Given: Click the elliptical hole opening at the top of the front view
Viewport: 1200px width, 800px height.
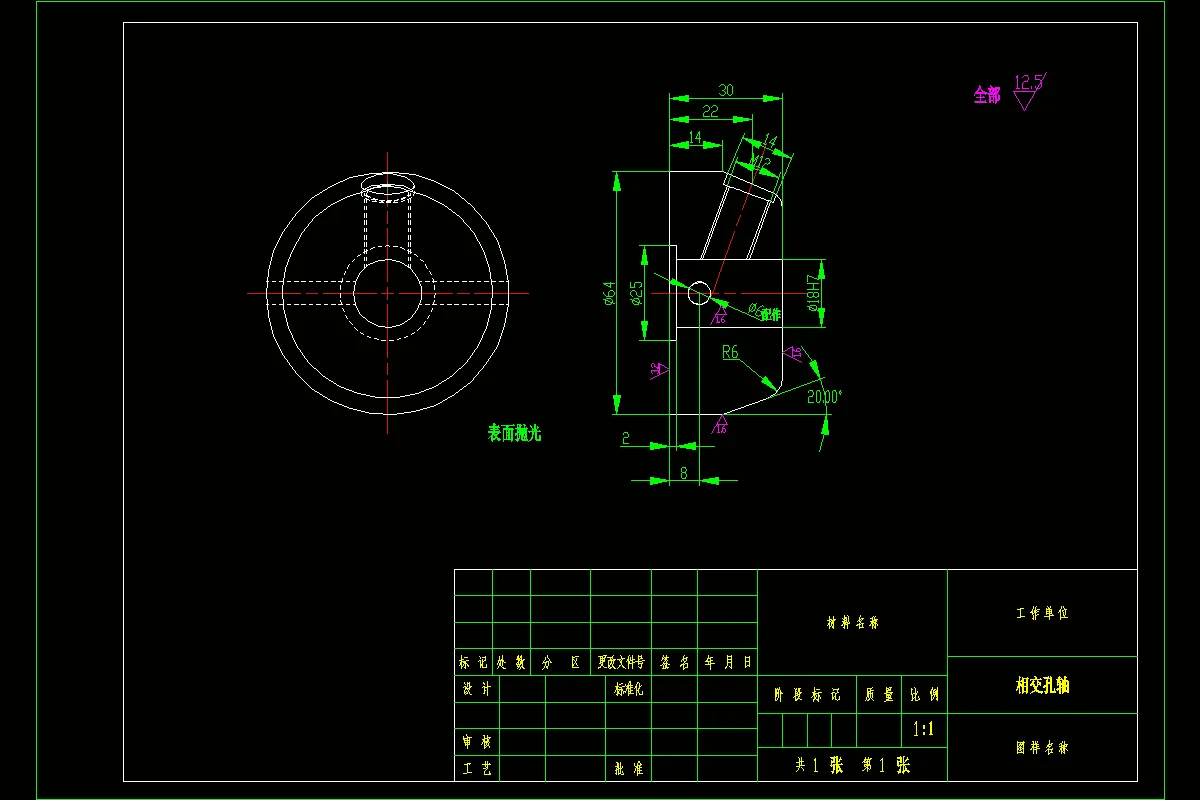Looking at the screenshot, I should point(388,187).
